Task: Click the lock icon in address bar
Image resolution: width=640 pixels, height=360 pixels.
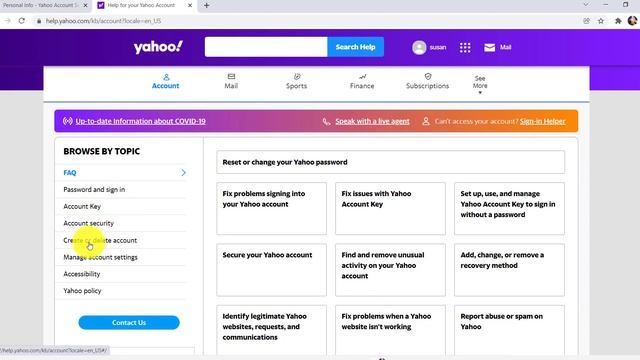Action: (x=39, y=21)
